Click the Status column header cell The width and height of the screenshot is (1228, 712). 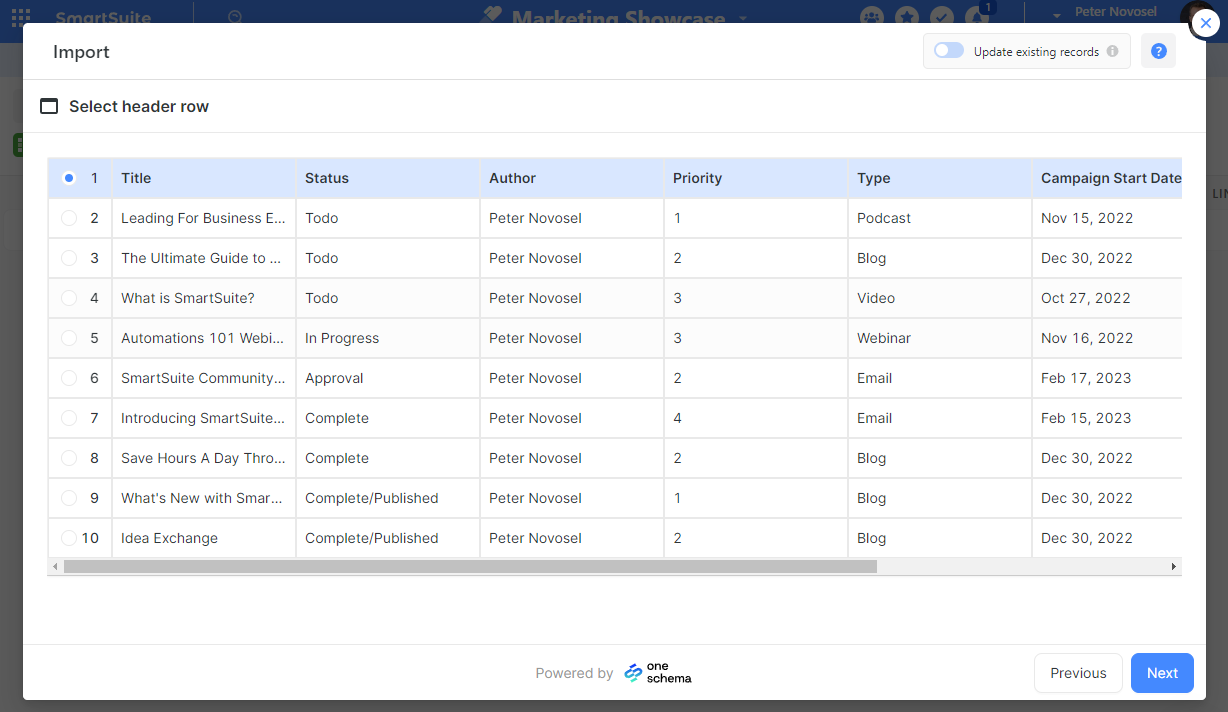coord(388,178)
